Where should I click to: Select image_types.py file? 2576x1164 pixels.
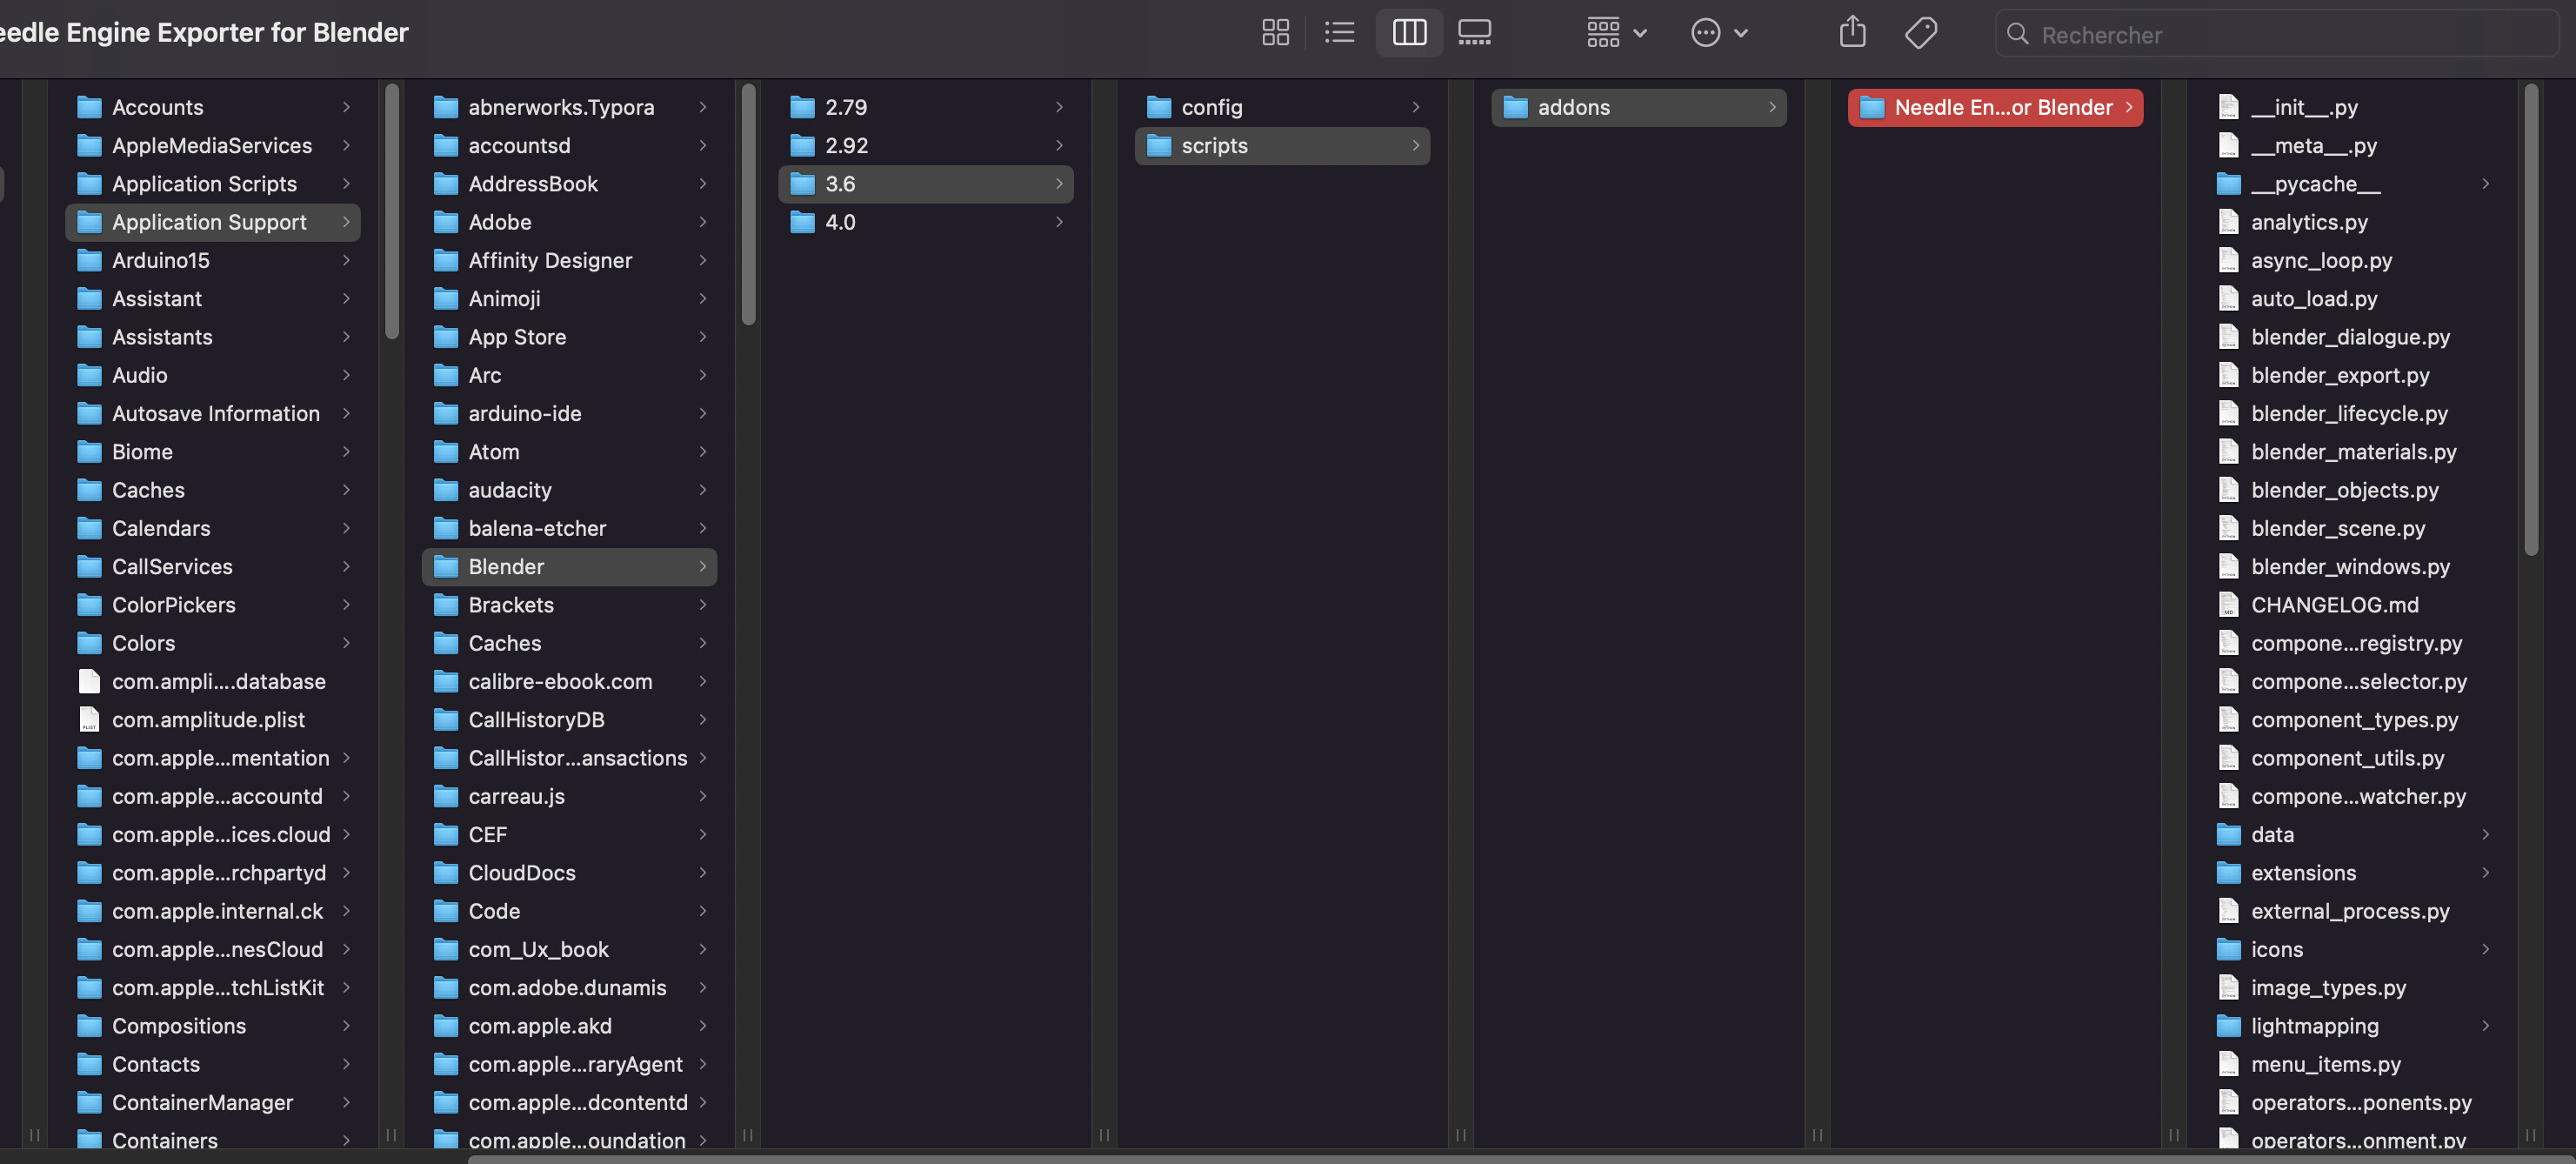2352,988
